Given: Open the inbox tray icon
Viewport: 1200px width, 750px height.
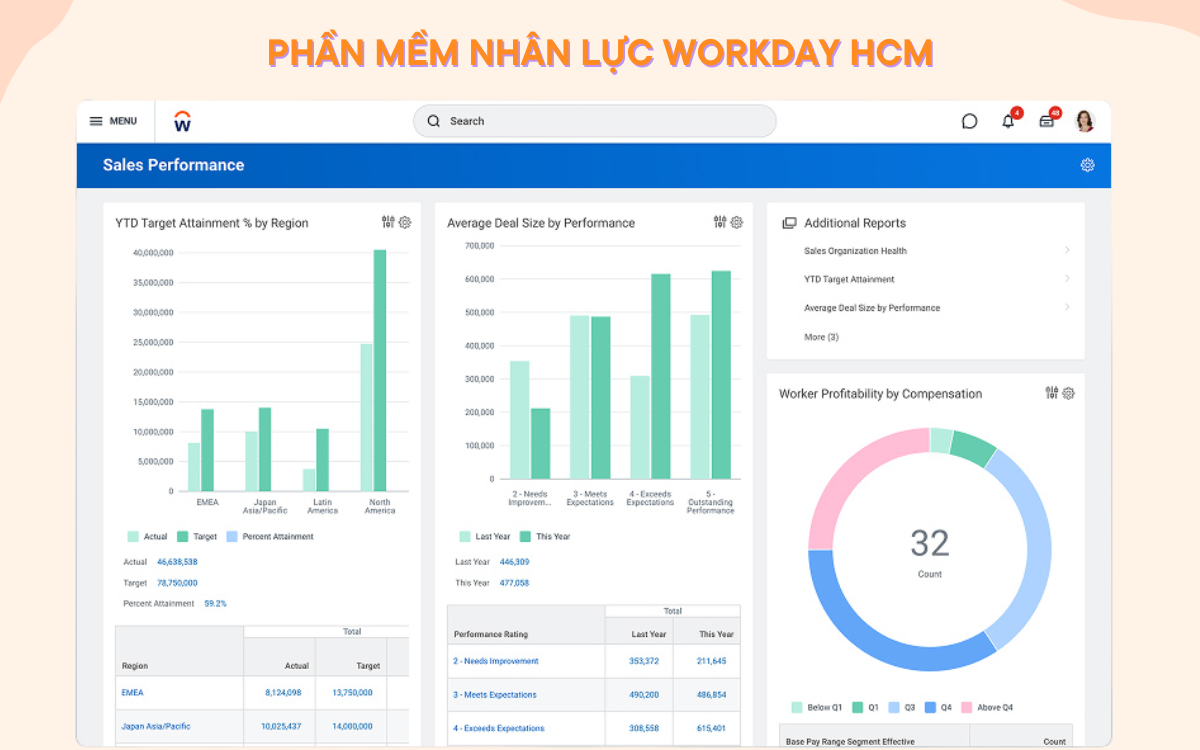Looking at the screenshot, I should [1046, 121].
